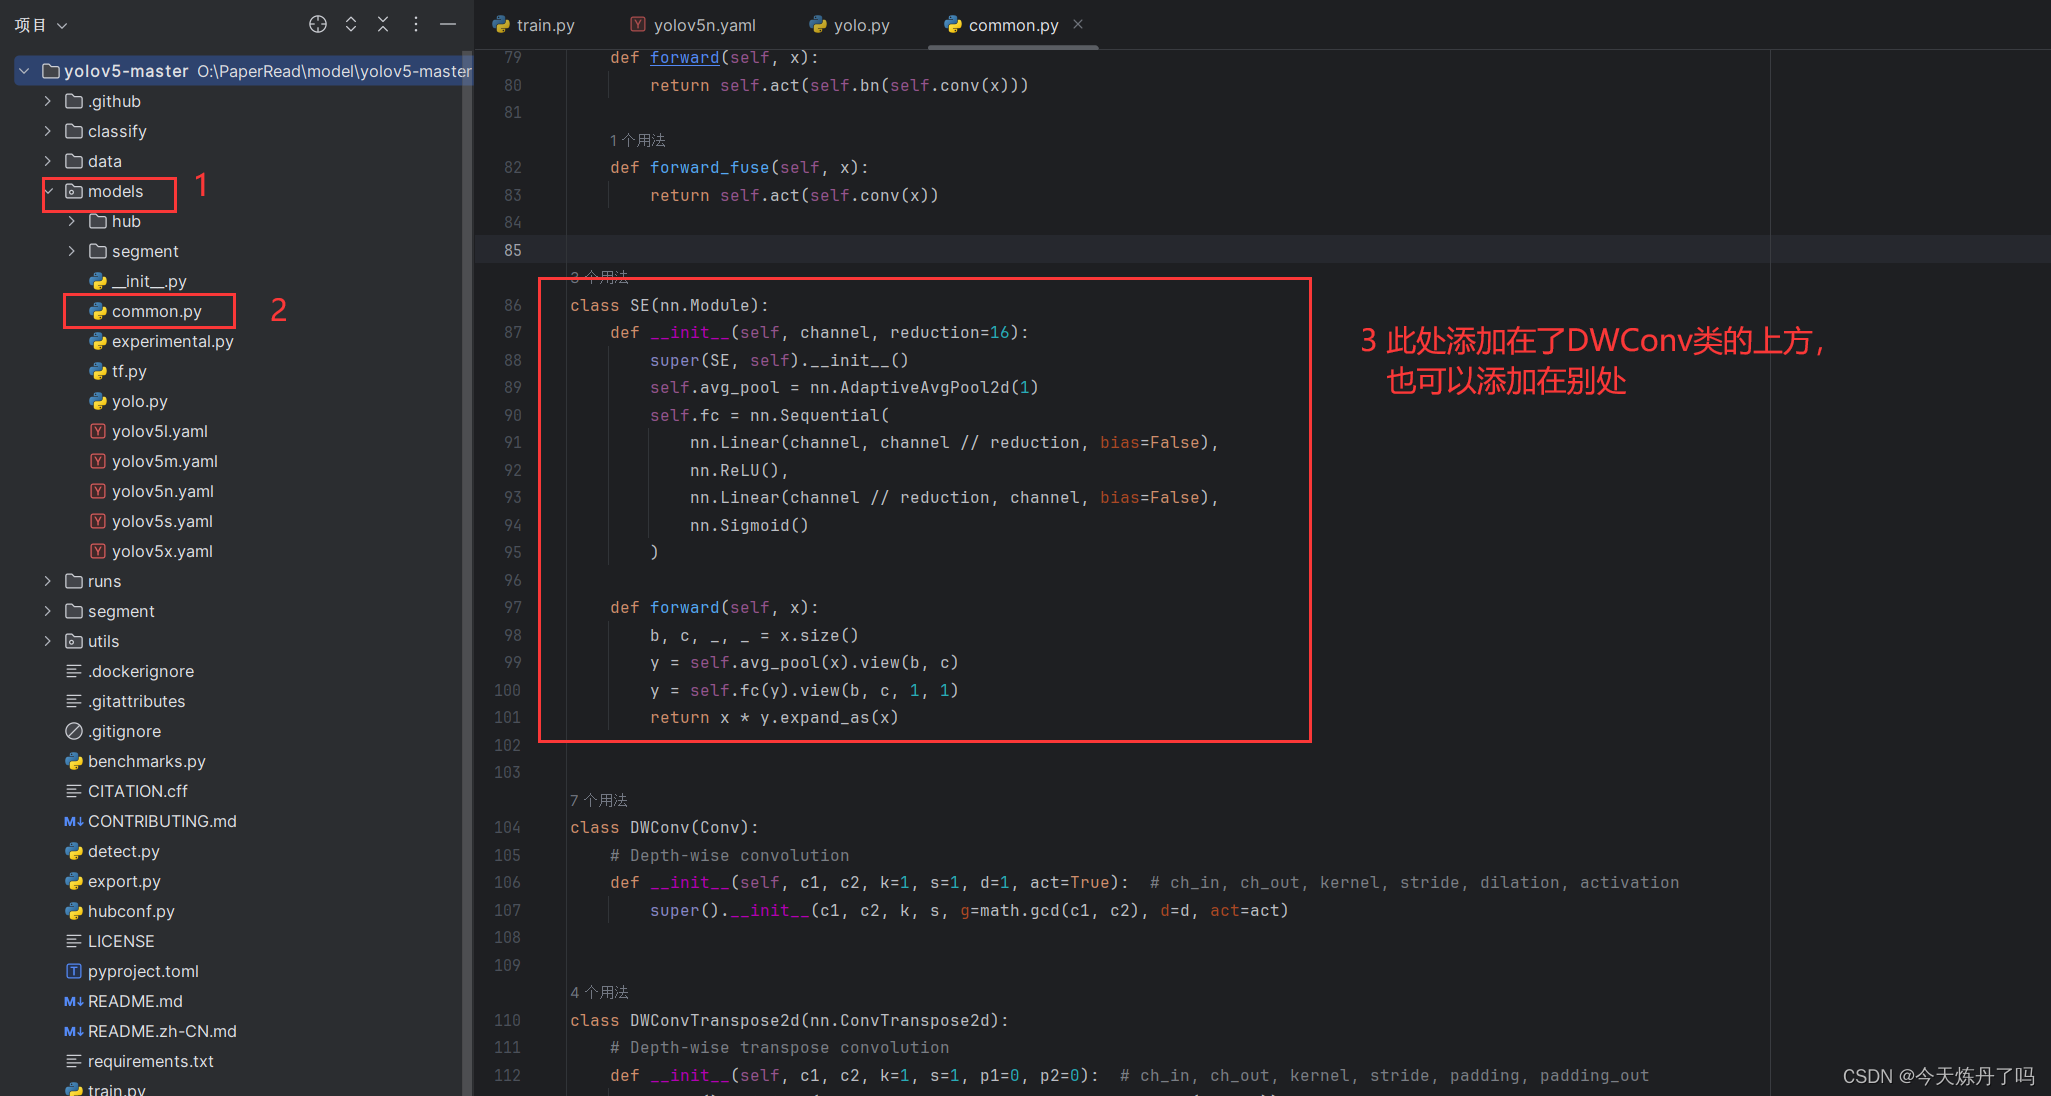This screenshot has height=1096, width=2051.
Task: Open the .gitignore file
Action: point(113,731)
